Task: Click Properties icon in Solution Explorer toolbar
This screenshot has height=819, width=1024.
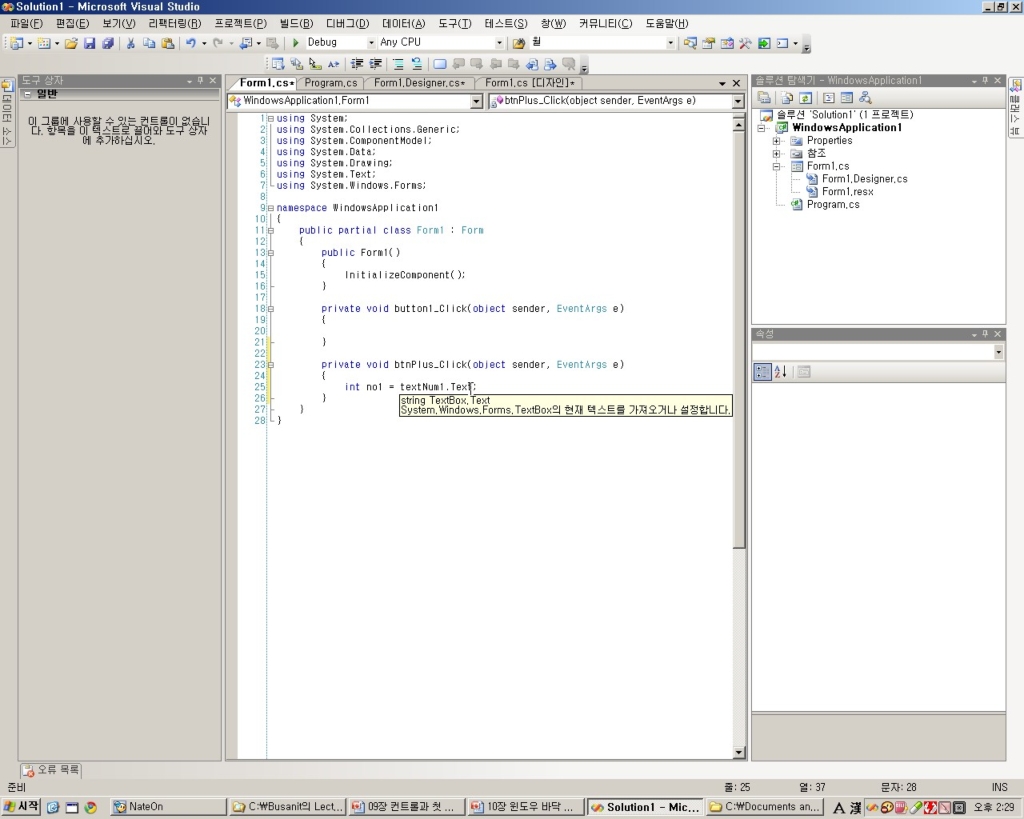Action: (764, 98)
